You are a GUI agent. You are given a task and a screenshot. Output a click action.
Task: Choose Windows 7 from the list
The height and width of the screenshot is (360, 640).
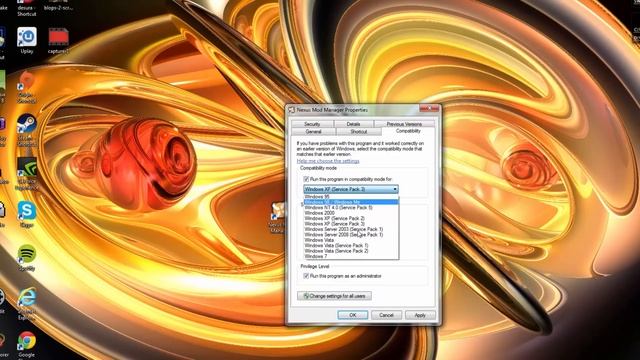pyautogui.click(x=351, y=256)
